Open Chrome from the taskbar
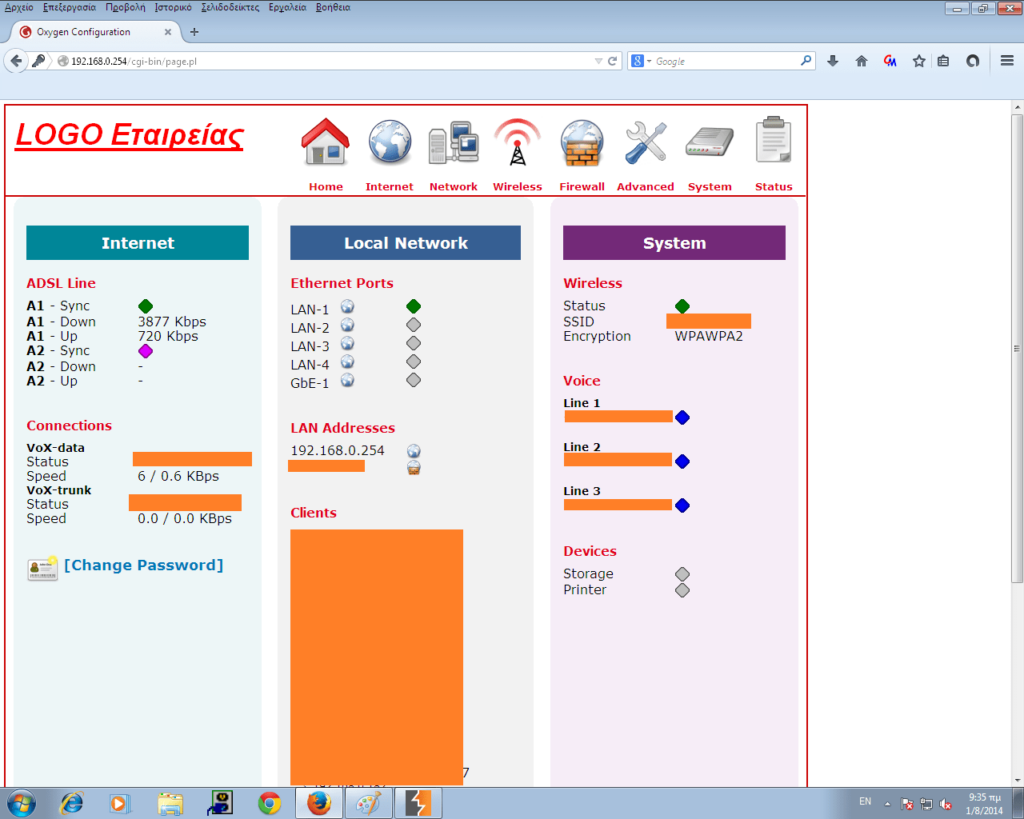The image size is (1024, 819). click(x=269, y=803)
